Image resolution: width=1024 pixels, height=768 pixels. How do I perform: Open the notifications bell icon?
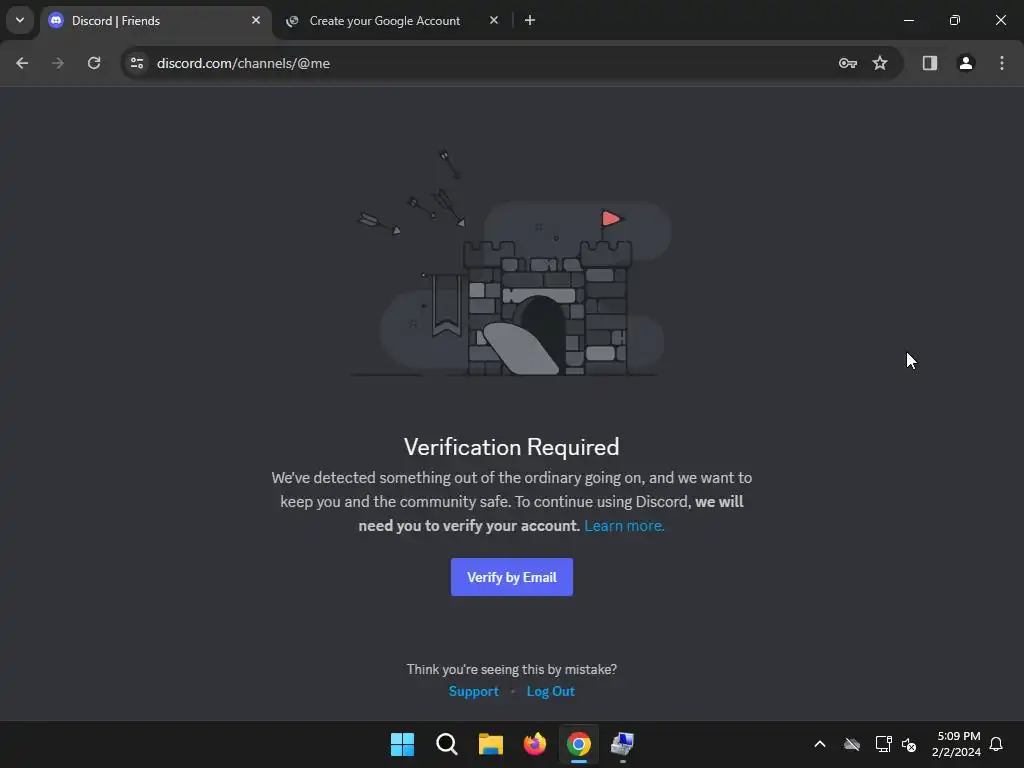click(996, 744)
